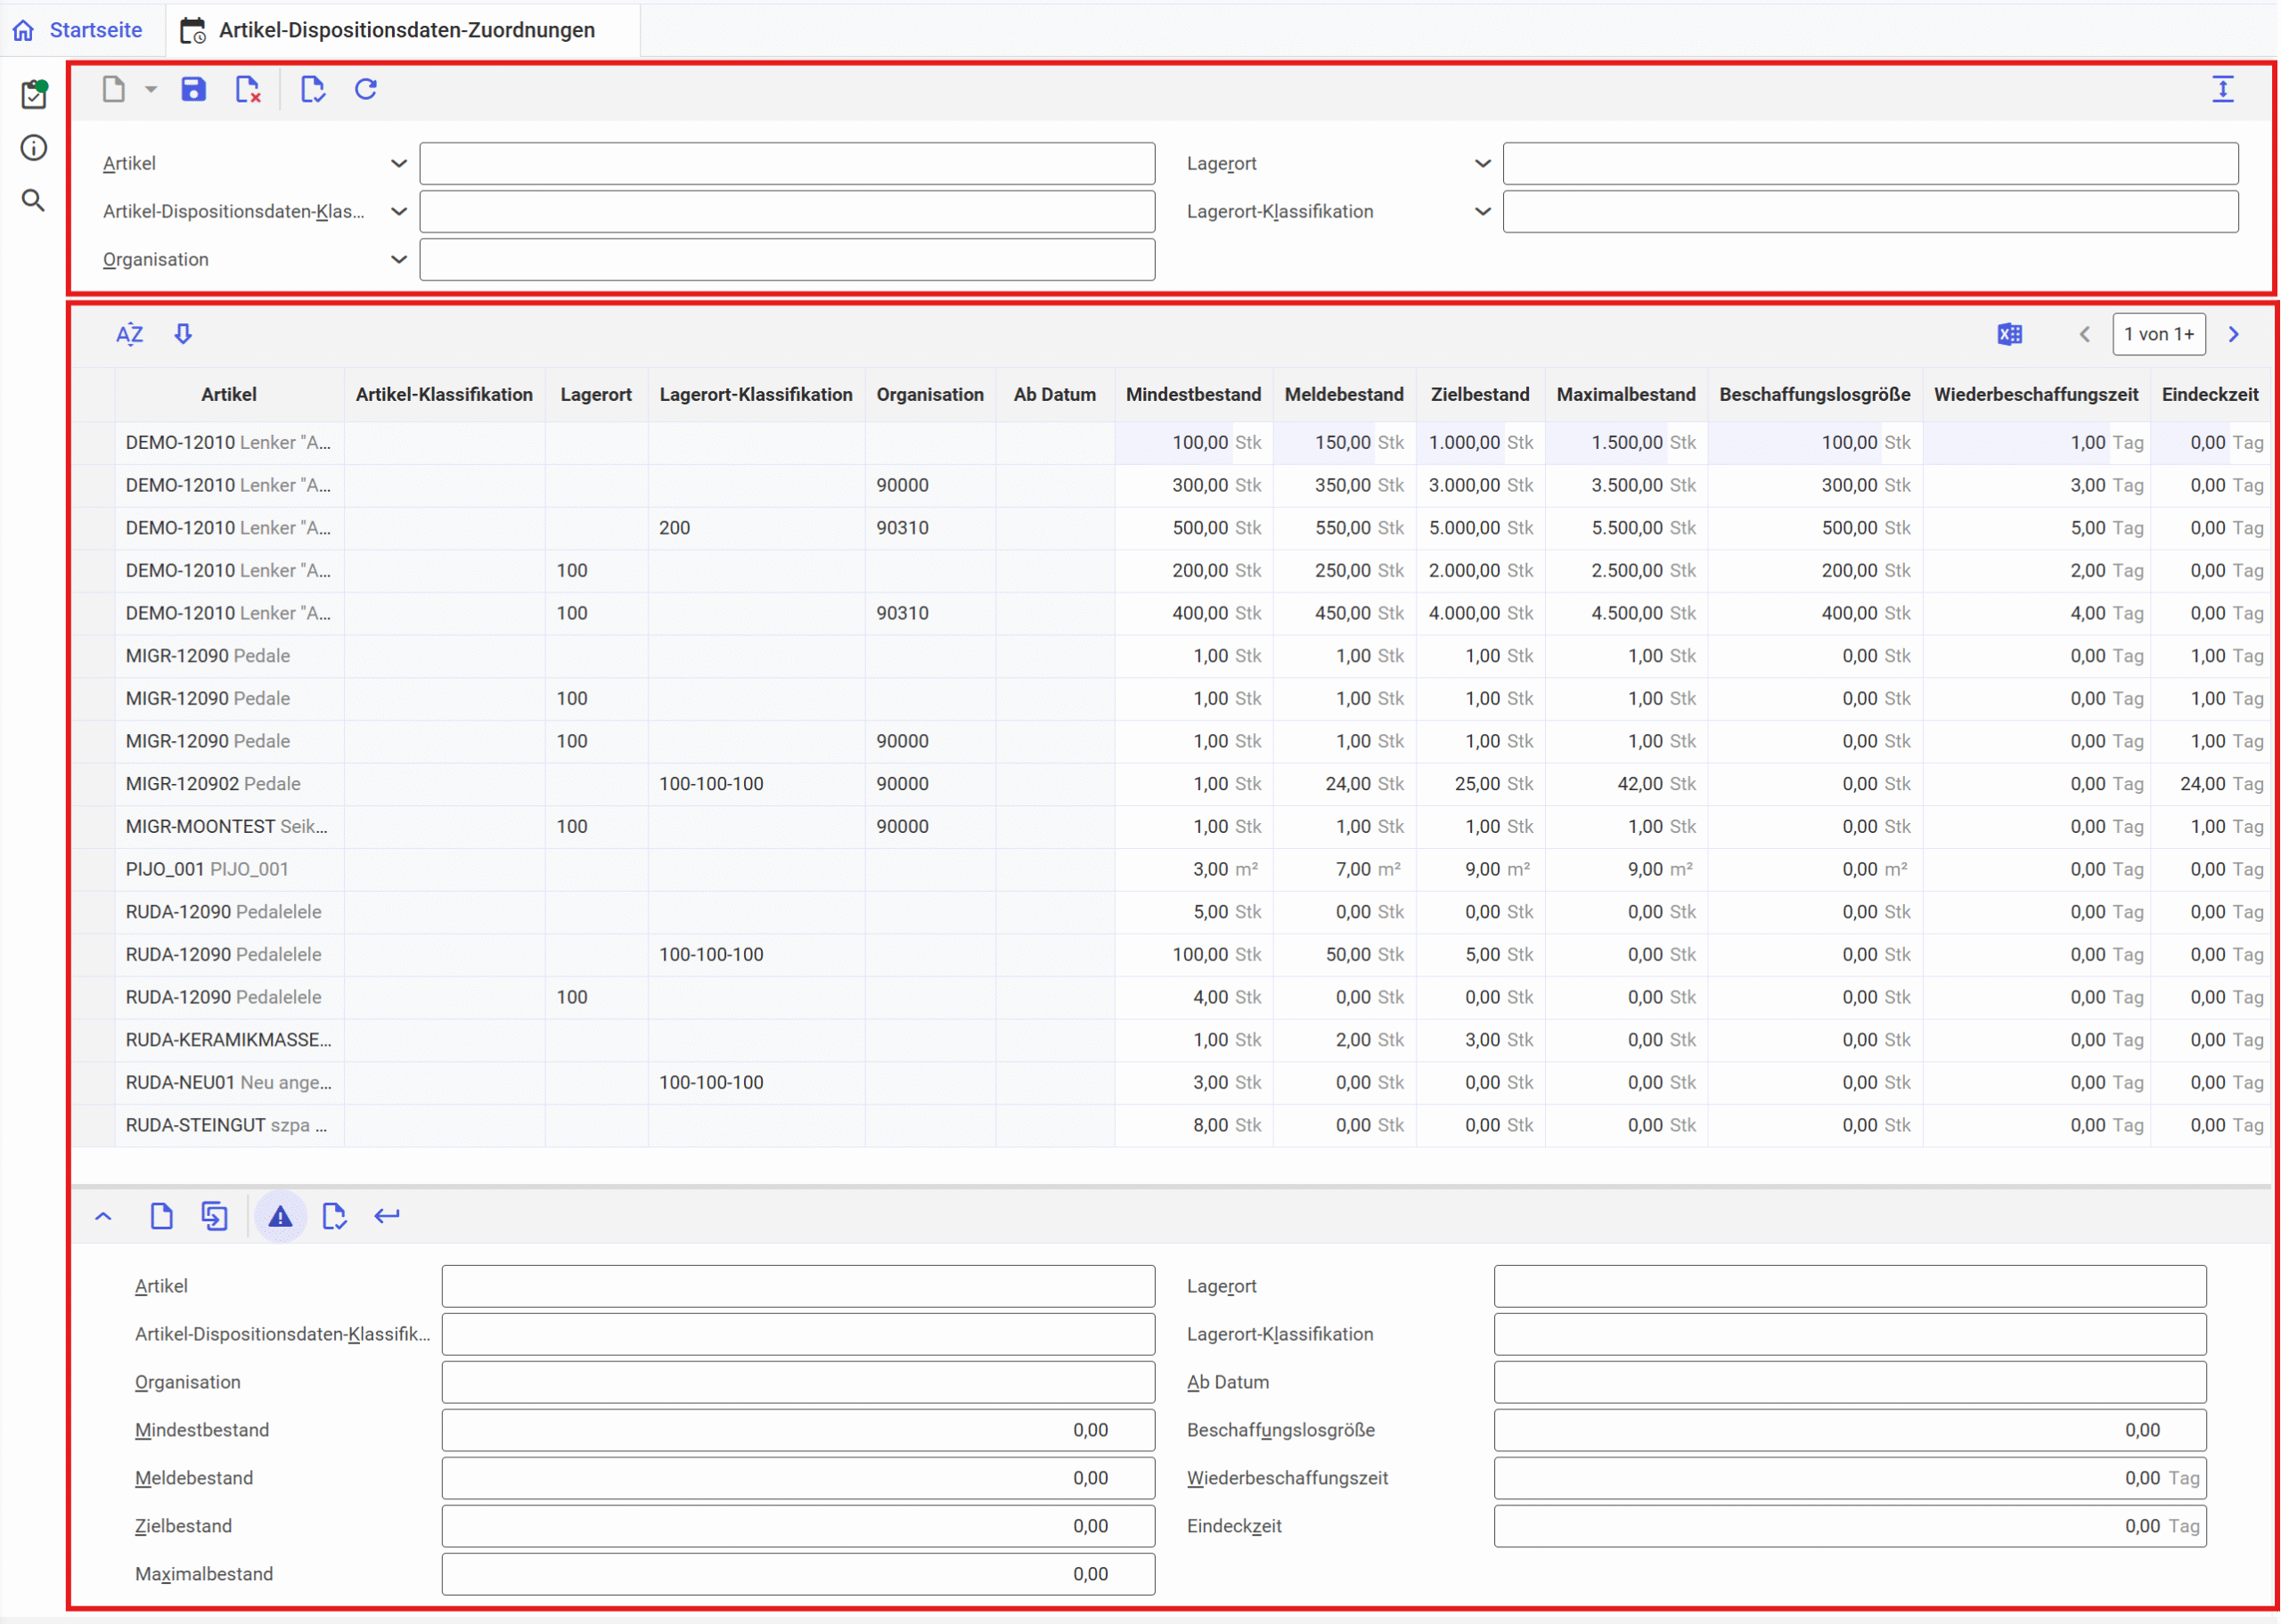2281x1624 pixels.
Task: Click the page number field '1 von 1+'
Action: 2159,334
